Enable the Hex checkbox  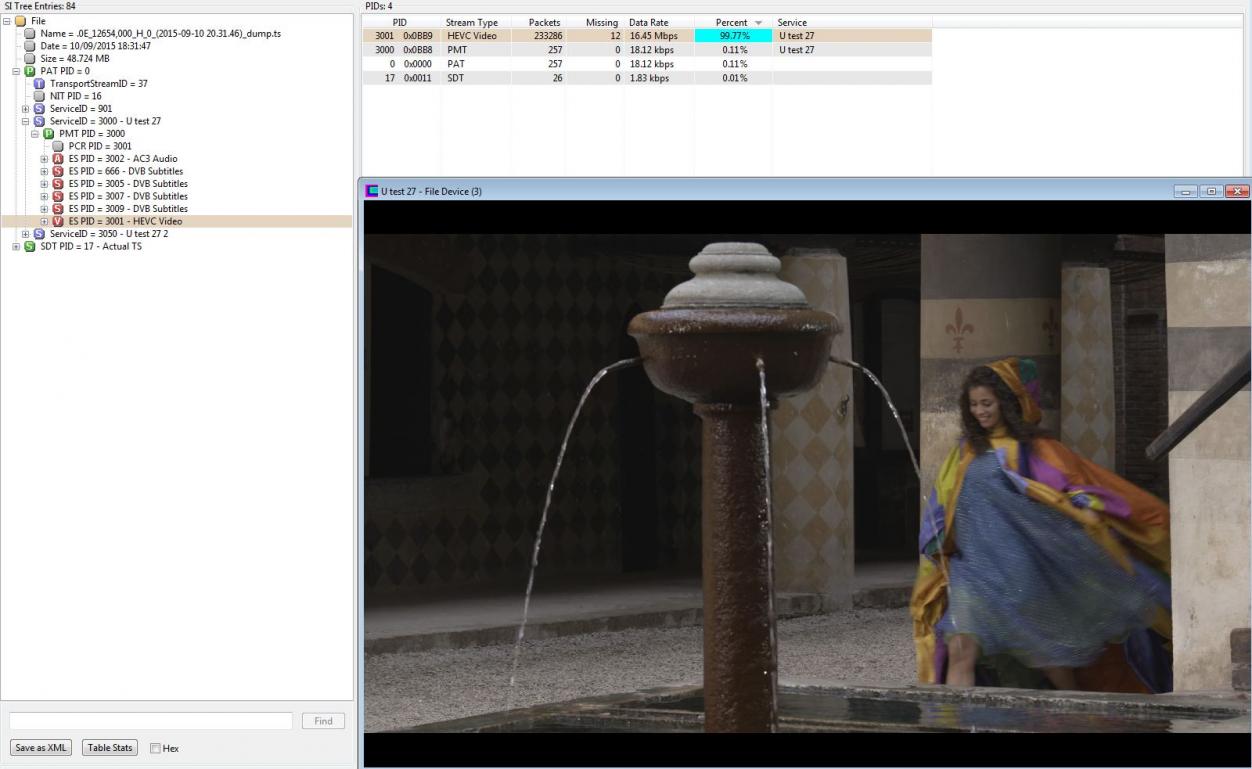[x=155, y=748]
